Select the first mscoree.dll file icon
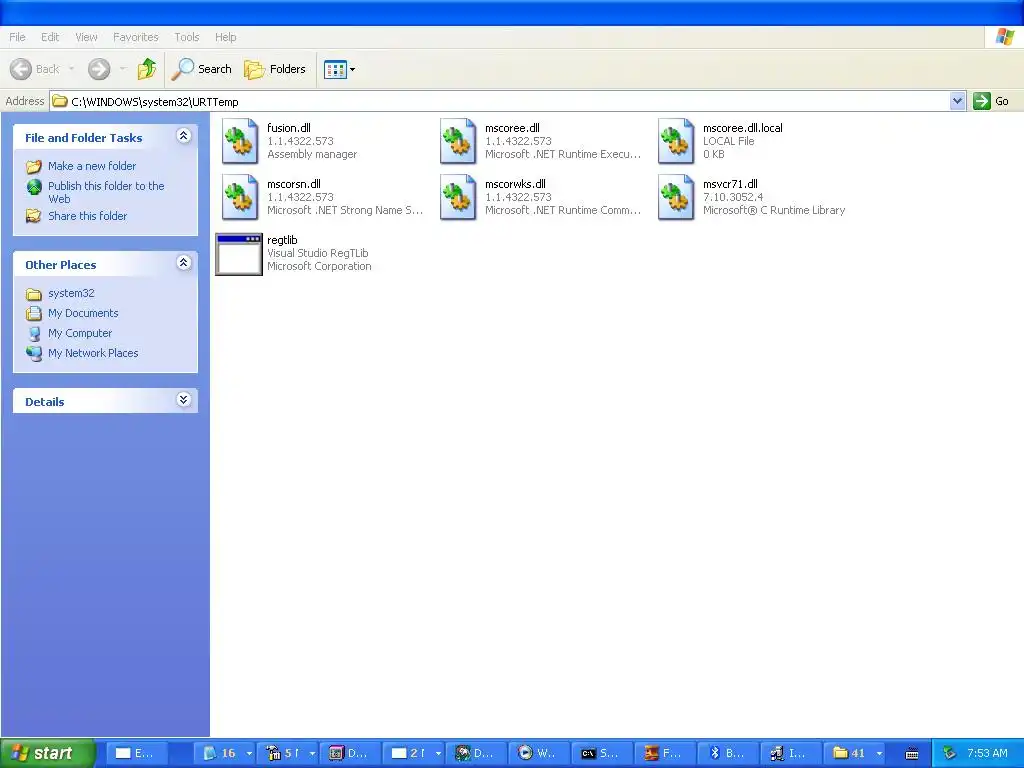The height and width of the screenshot is (768, 1024). 458,140
